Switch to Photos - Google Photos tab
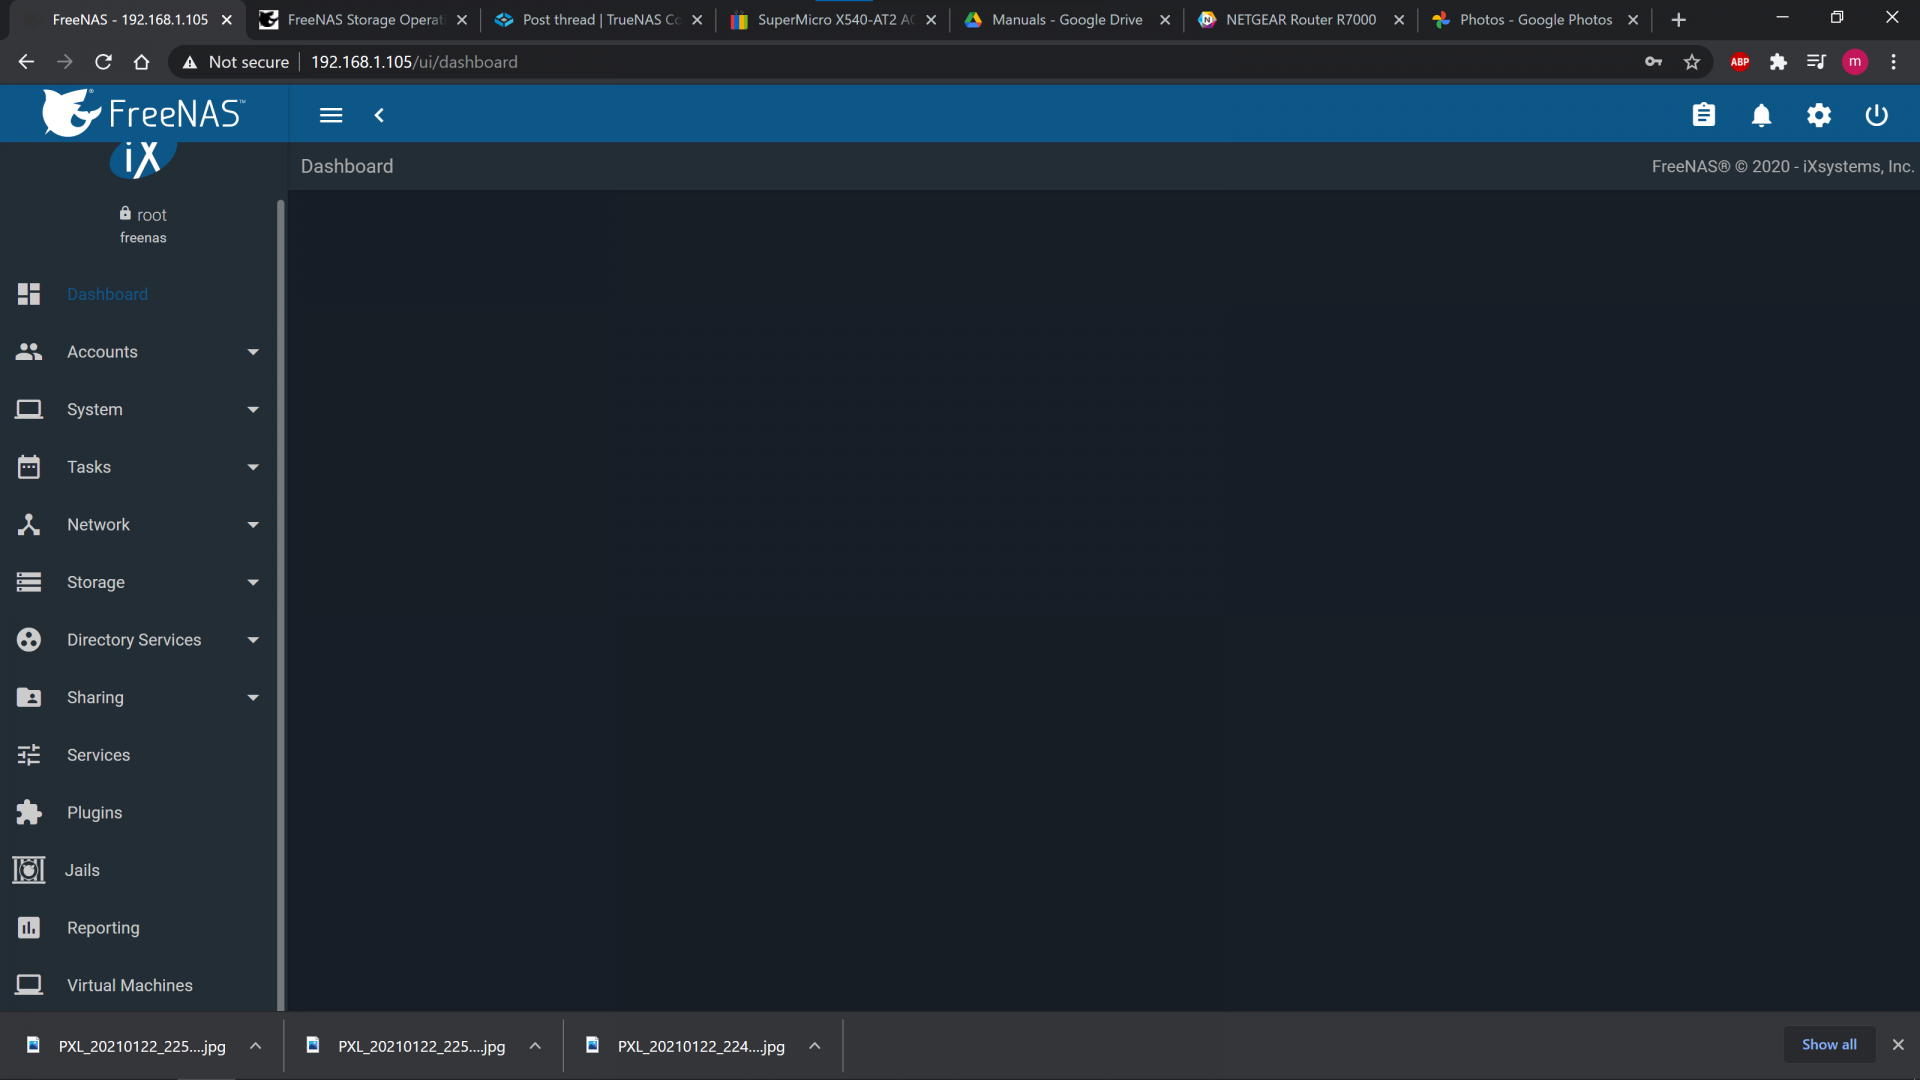This screenshot has width=1920, height=1080. (x=1534, y=20)
